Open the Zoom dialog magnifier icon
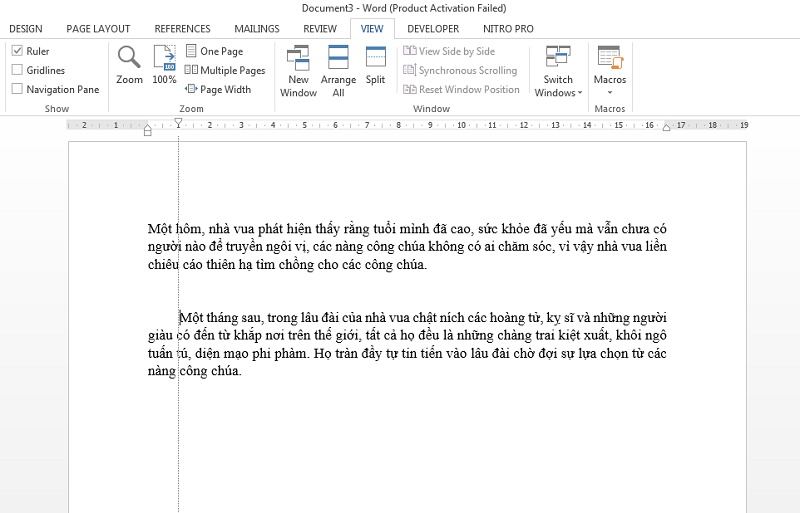The width and height of the screenshot is (800, 513). (x=129, y=57)
